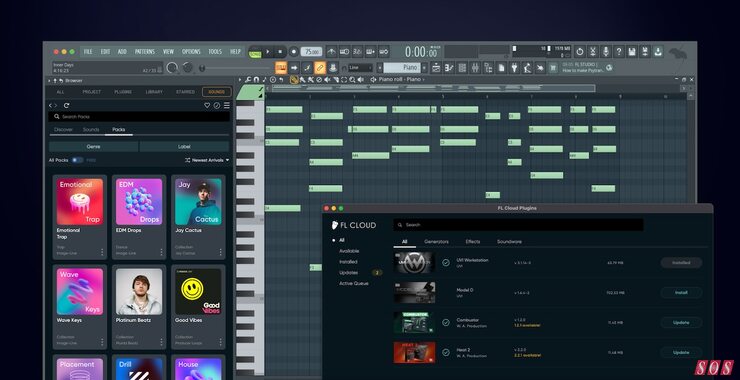
Task: Click the magnet snap icon in Piano roll
Action: 256,80
